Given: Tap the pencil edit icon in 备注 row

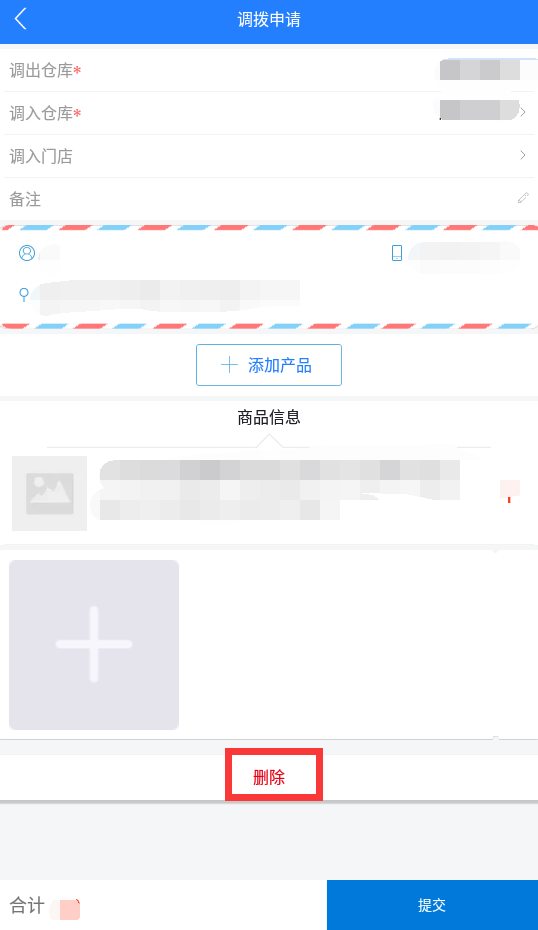Looking at the screenshot, I should point(523,198).
